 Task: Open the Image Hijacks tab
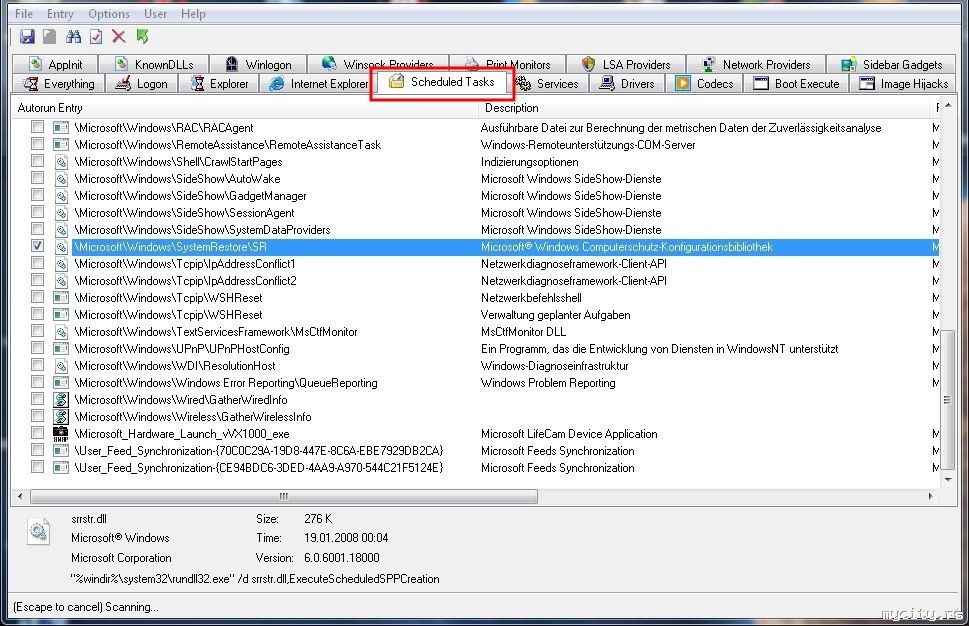[903, 83]
